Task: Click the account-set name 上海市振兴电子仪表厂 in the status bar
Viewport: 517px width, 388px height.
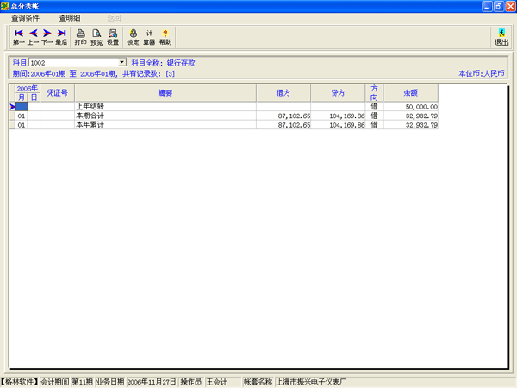Action: pyautogui.click(x=312, y=382)
